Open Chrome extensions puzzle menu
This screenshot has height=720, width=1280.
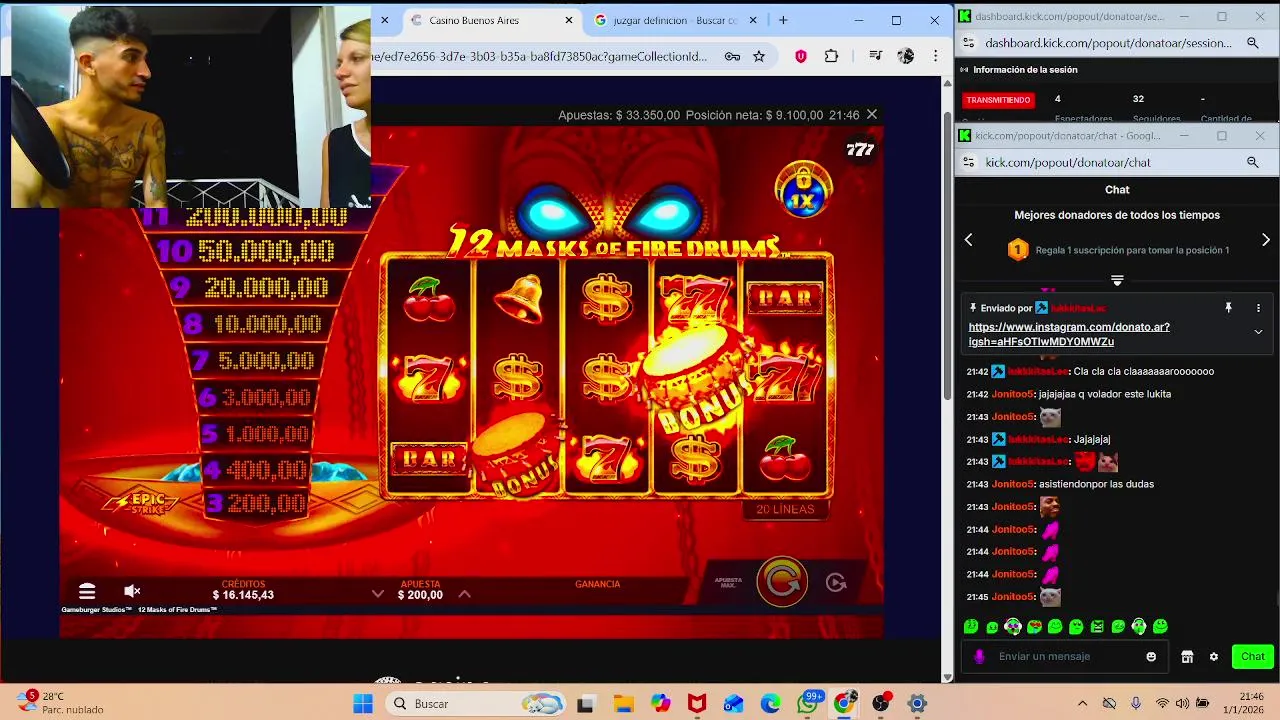(831, 56)
